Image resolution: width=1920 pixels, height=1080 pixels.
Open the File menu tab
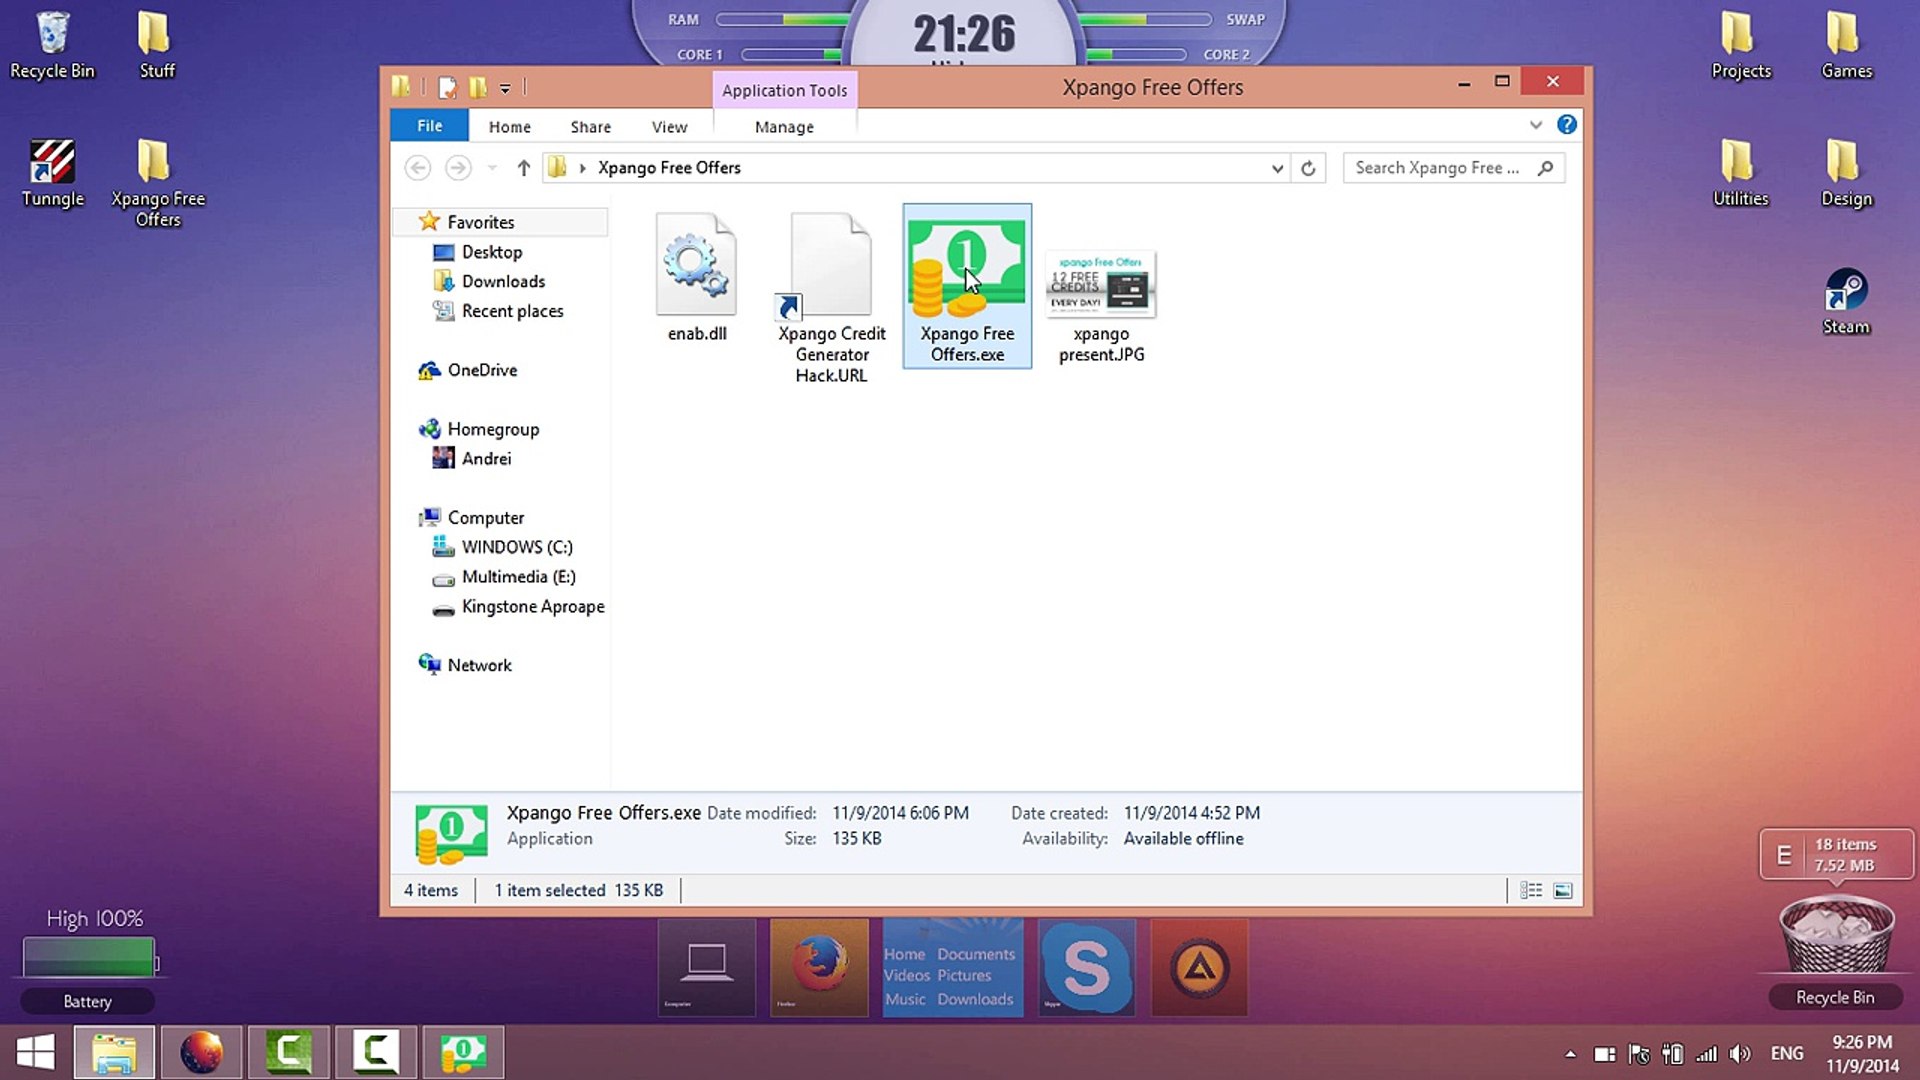(x=430, y=126)
